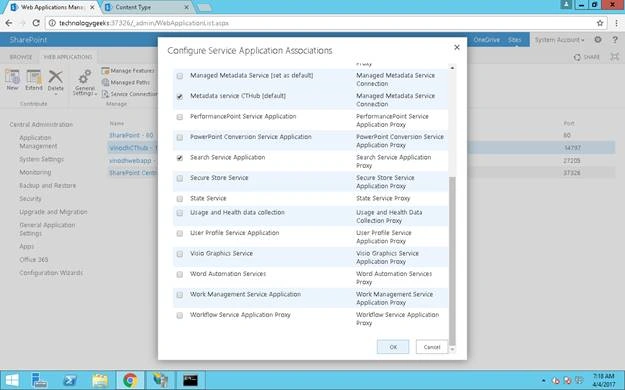The width and height of the screenshot is (625, 390).
Task: Check State Service checkbox
Action: (180, 199)
